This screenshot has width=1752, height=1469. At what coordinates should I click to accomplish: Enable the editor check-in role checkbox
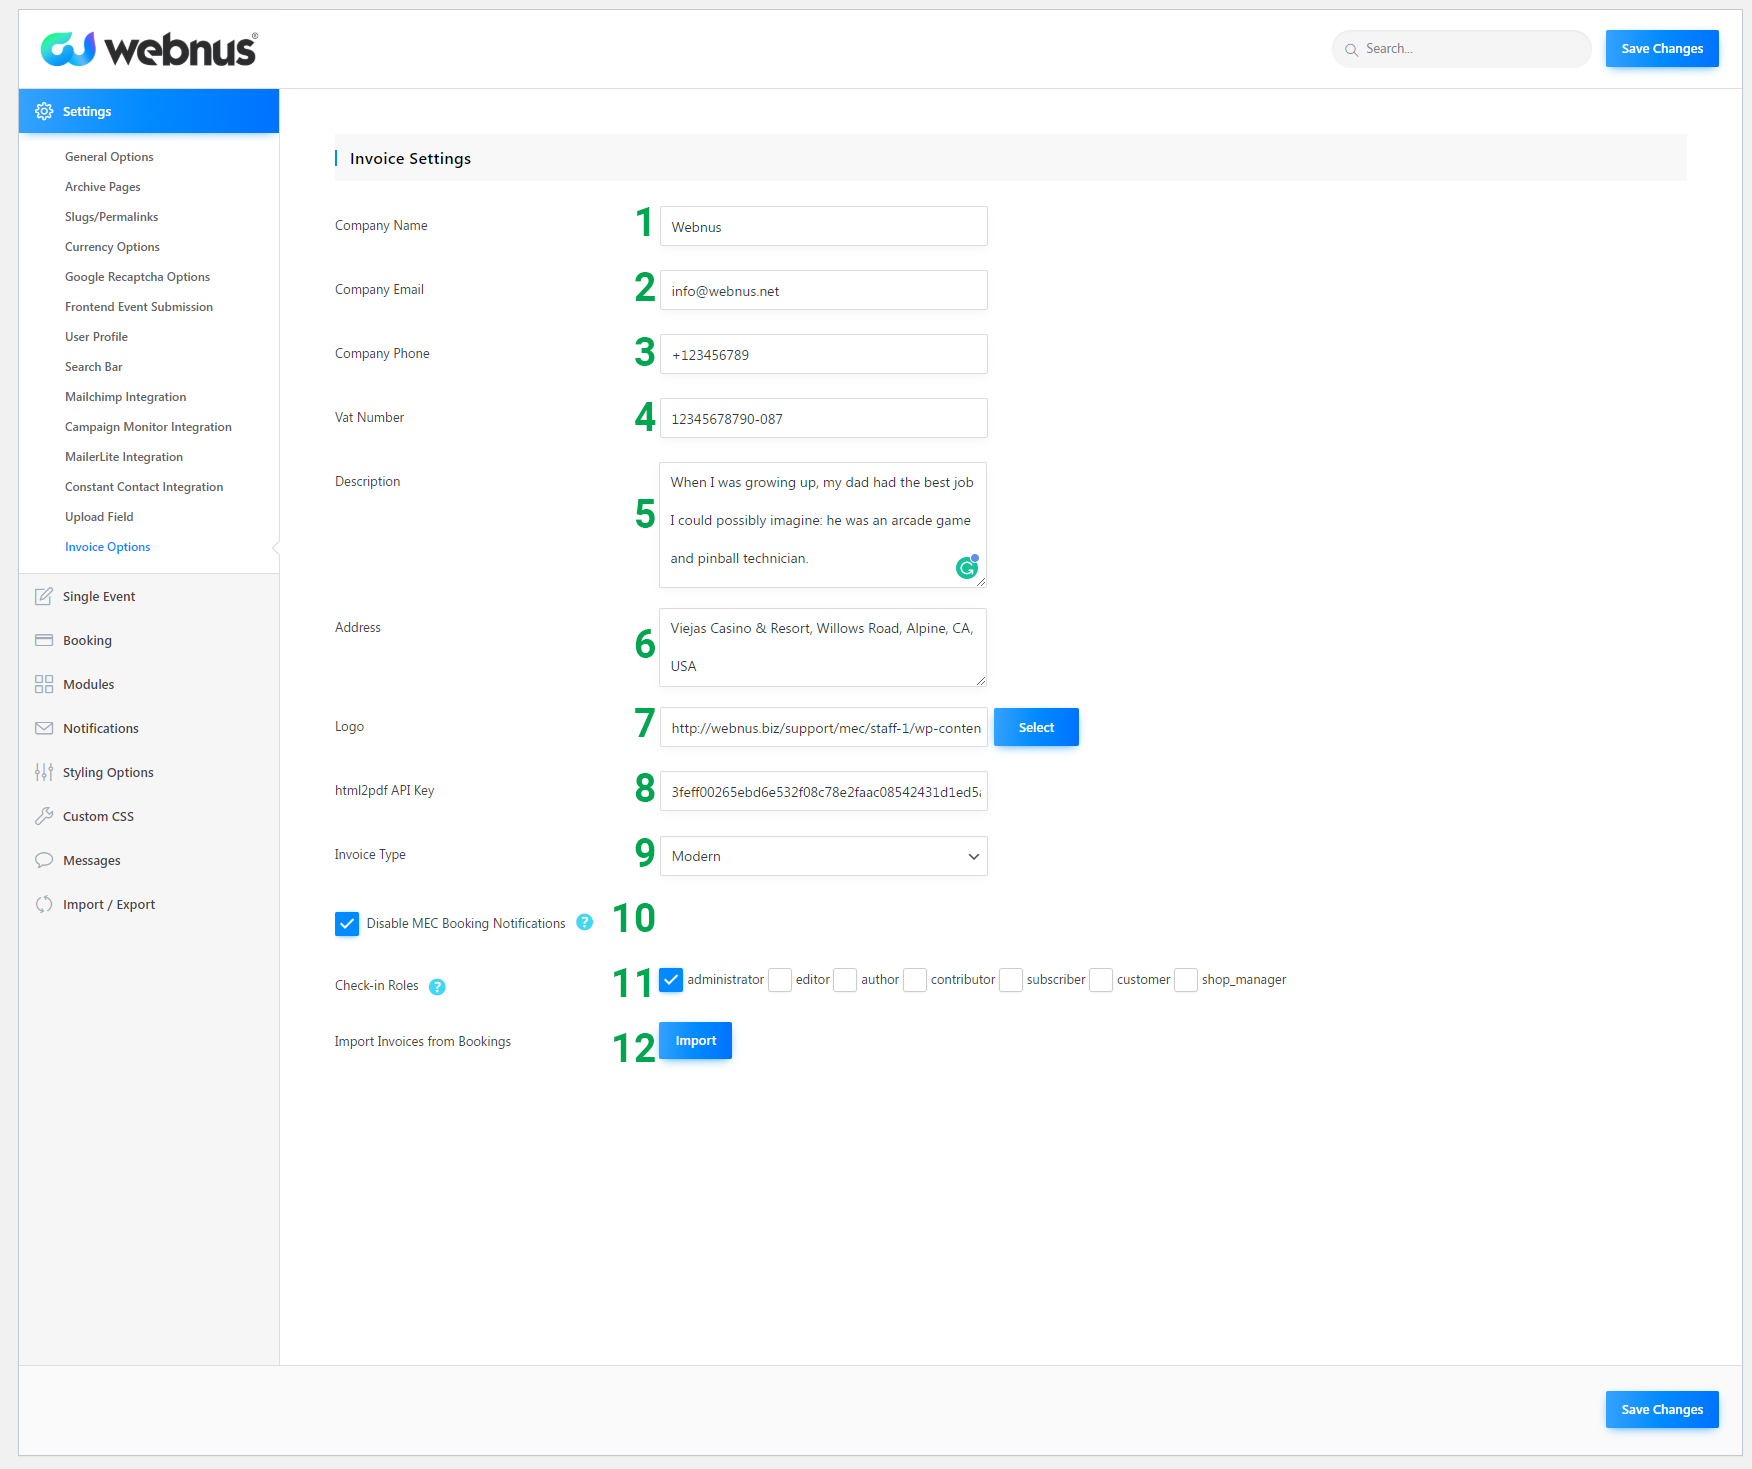pyautogui.click(x=780, y=980)
